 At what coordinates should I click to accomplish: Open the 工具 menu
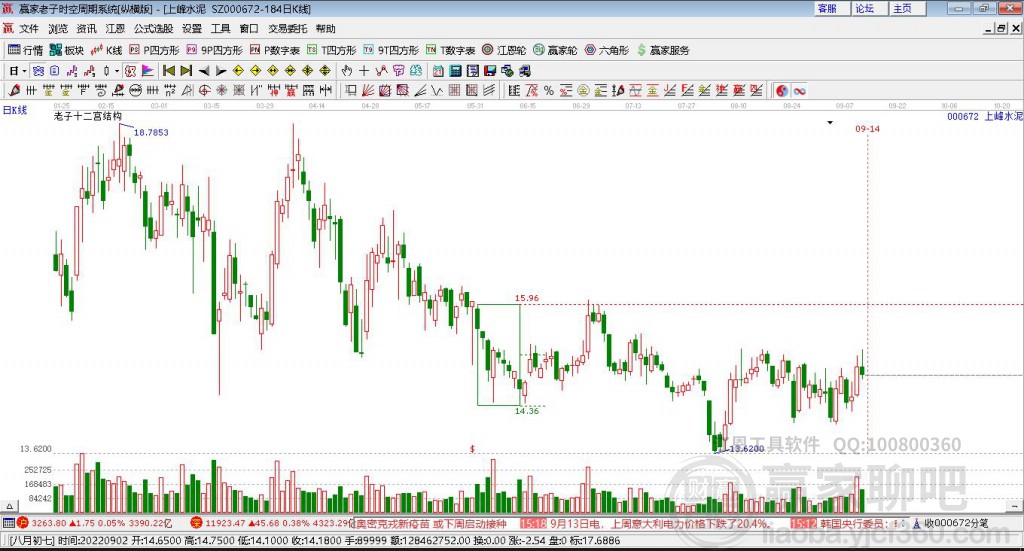click(x=221, y=29)
